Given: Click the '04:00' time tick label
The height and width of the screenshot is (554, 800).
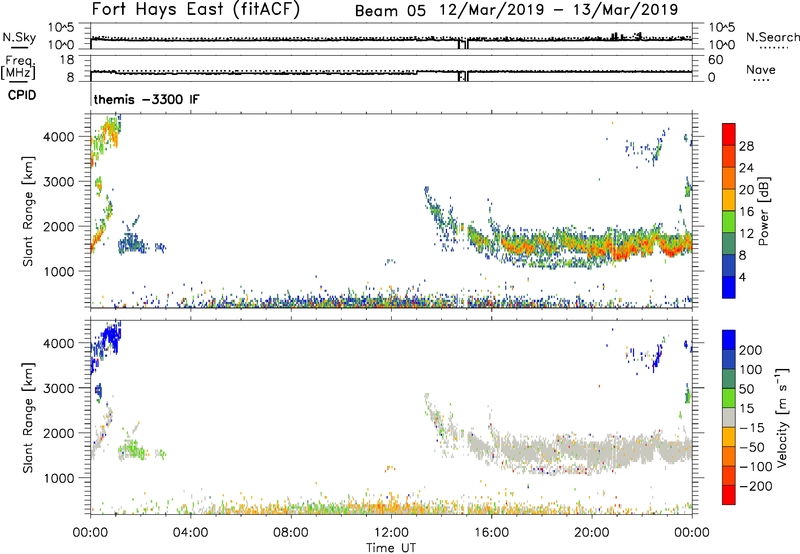Looking at the screenshot, I should click(x=190, y=533).
